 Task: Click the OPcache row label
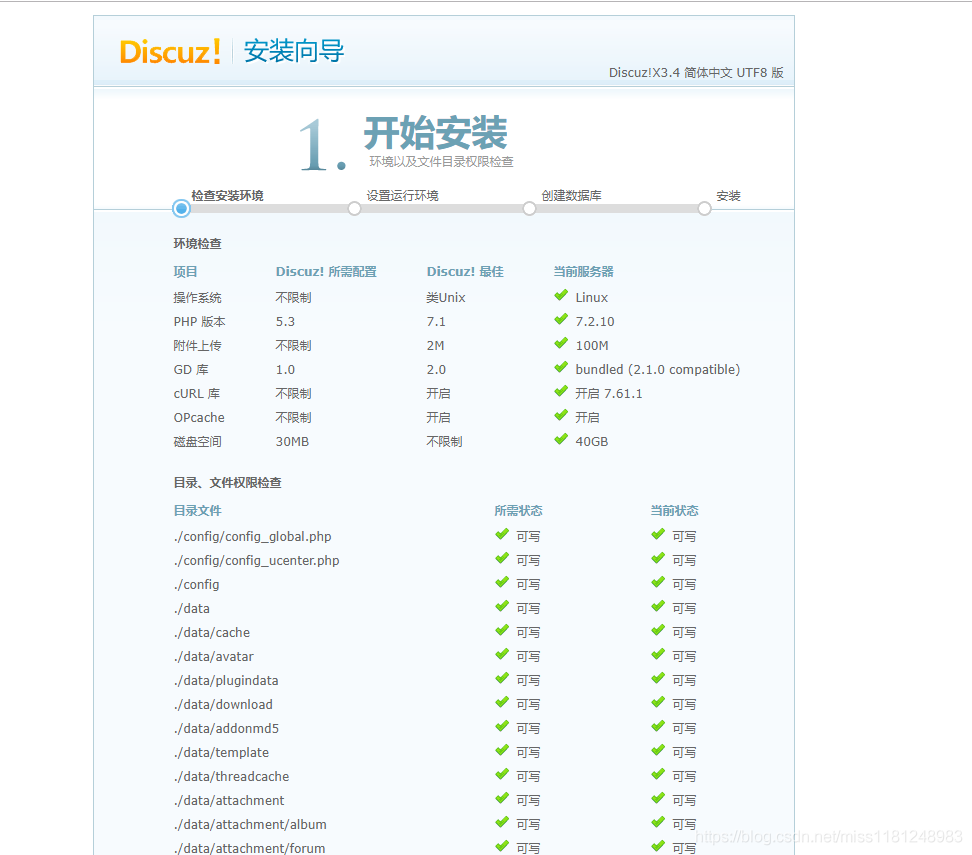199,418
